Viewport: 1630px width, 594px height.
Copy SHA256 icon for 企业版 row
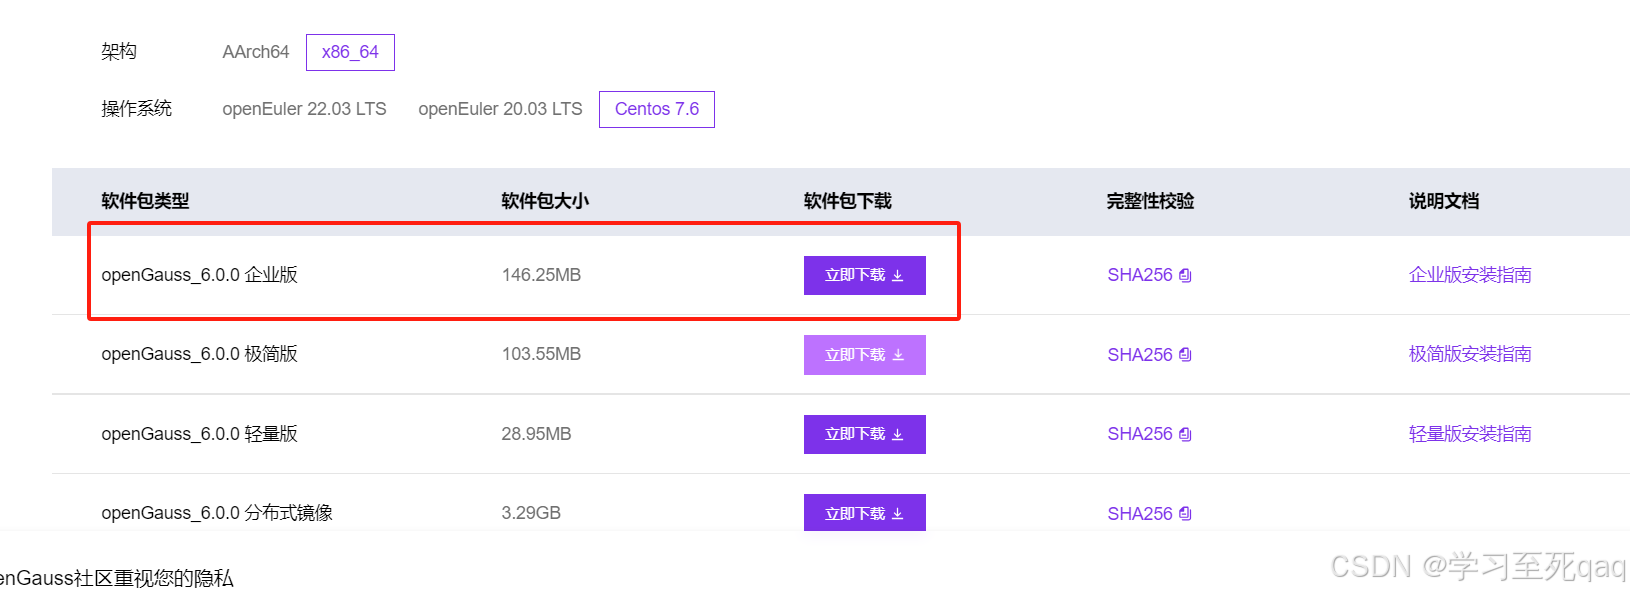1185,276
